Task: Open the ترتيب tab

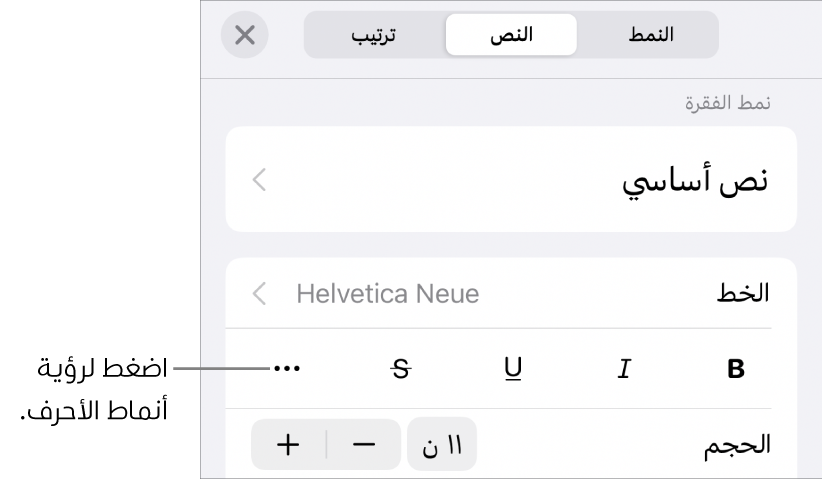Action: pos(375,35)
